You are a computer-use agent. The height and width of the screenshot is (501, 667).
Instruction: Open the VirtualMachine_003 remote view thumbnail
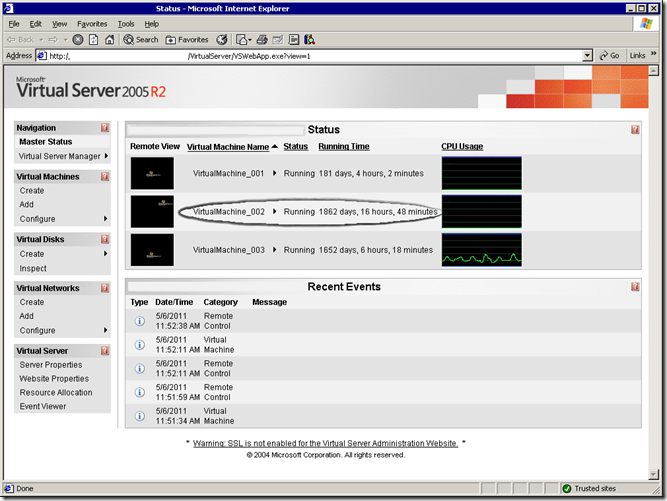coord(152,249)
